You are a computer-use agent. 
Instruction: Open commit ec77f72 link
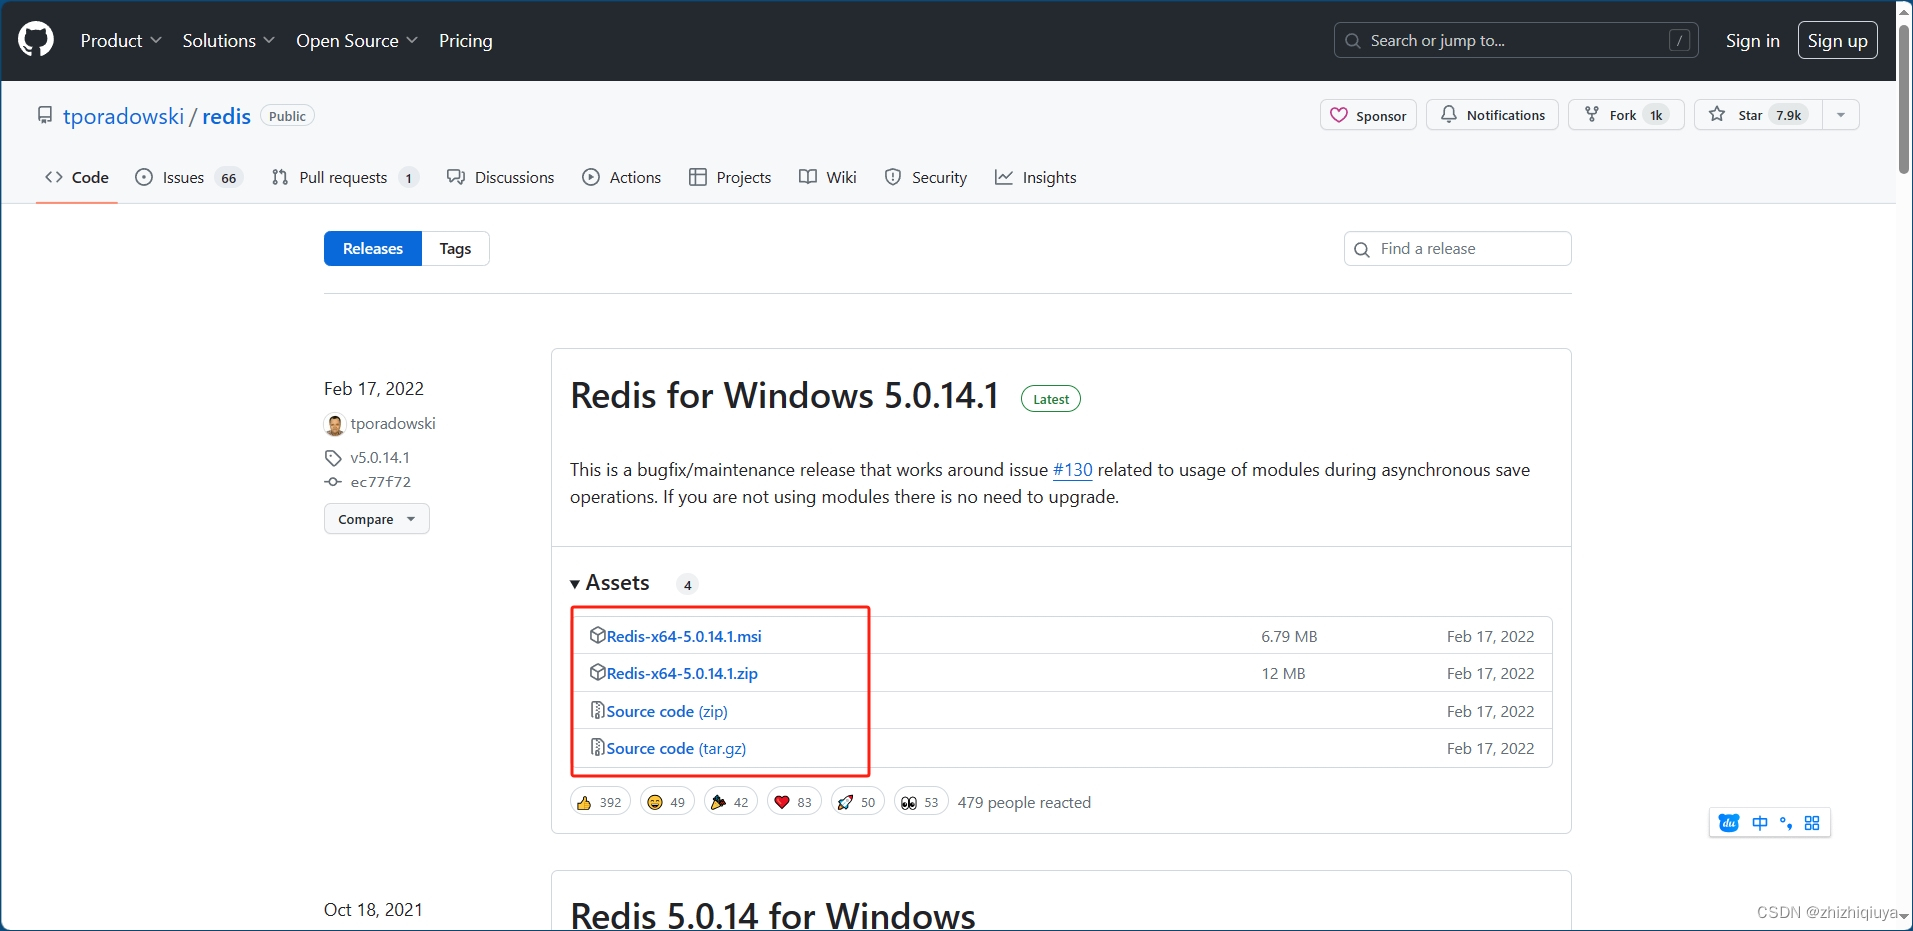coord(381,482)
